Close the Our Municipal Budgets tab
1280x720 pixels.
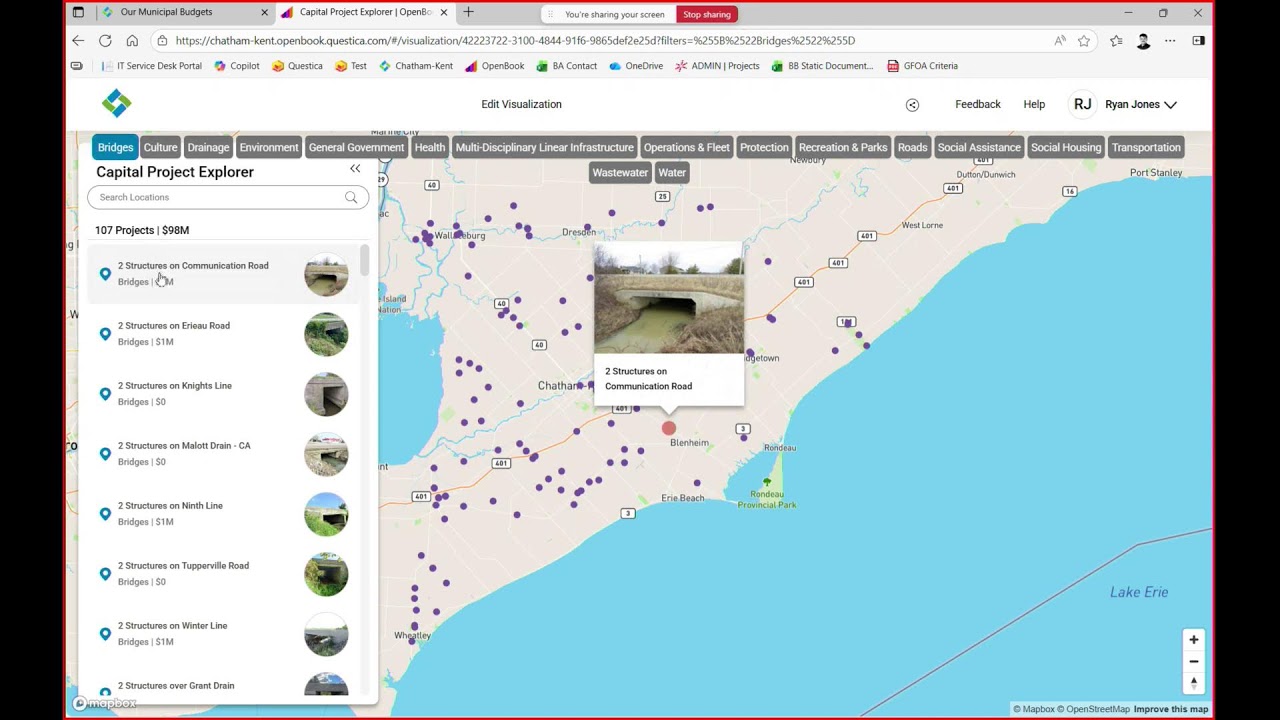[x=265, y=12]
